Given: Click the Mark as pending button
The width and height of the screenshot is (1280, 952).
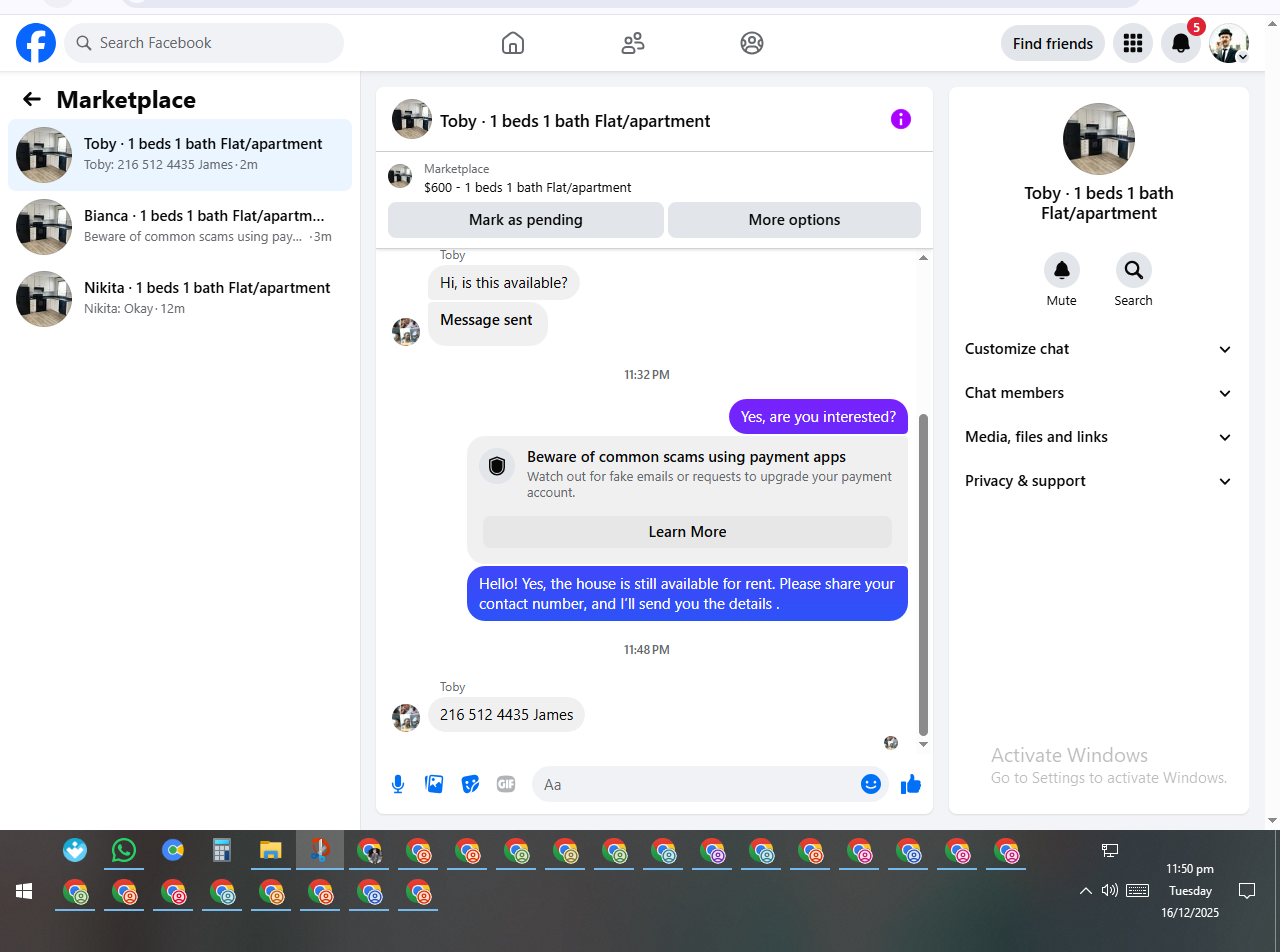Looking at the screenshot, I should [x=526, y=220].
